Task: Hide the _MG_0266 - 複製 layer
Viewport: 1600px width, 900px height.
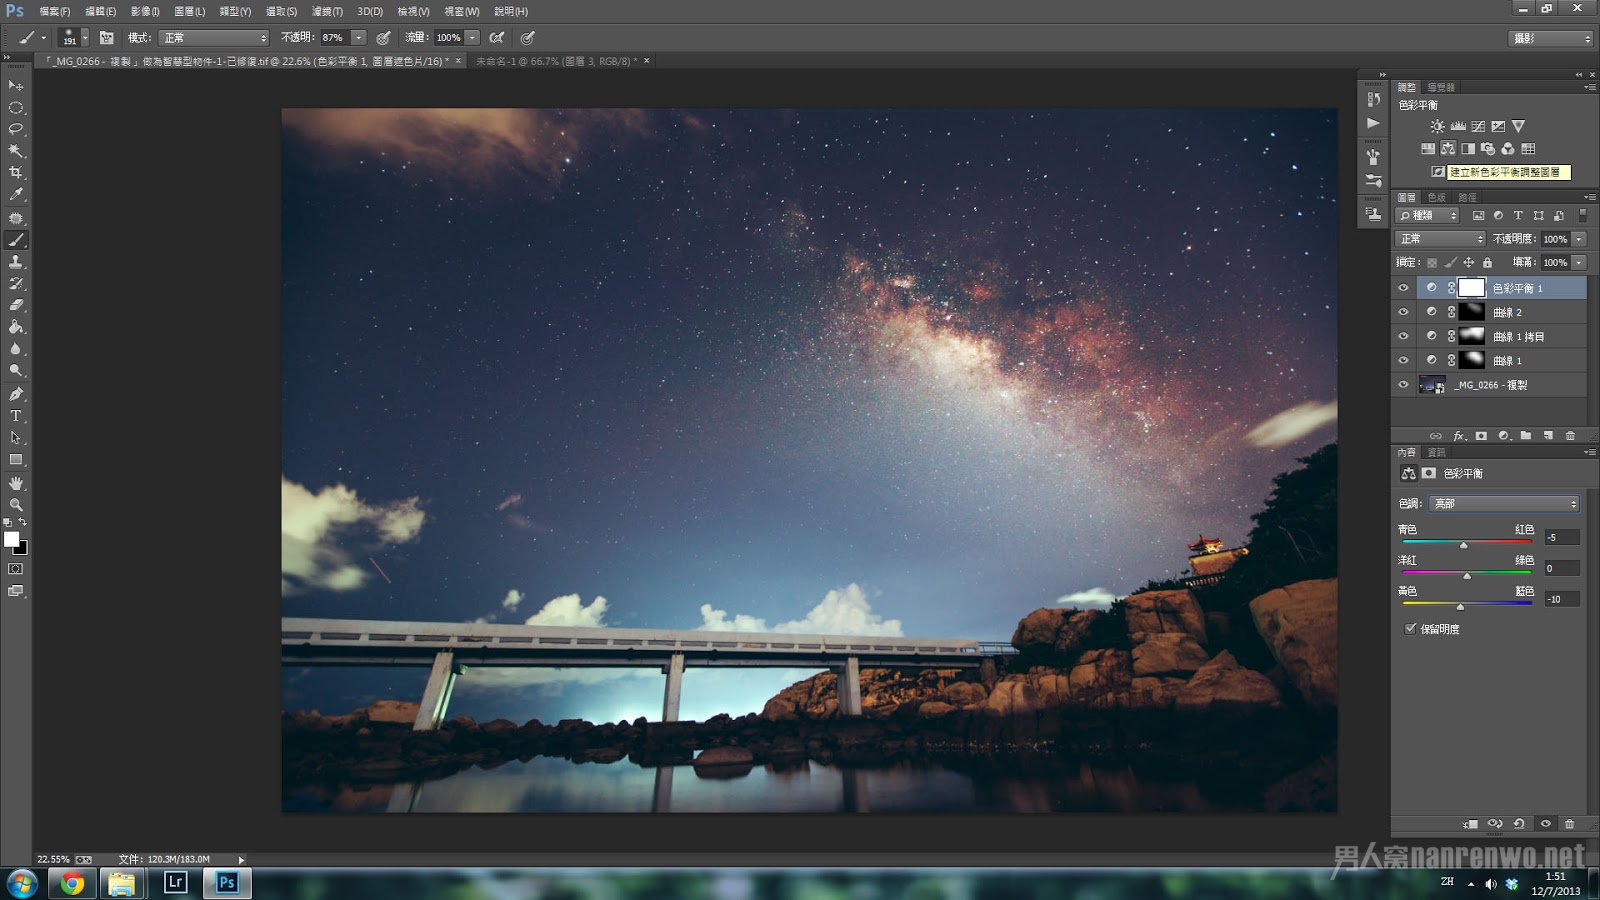Action: [1403, 385]
